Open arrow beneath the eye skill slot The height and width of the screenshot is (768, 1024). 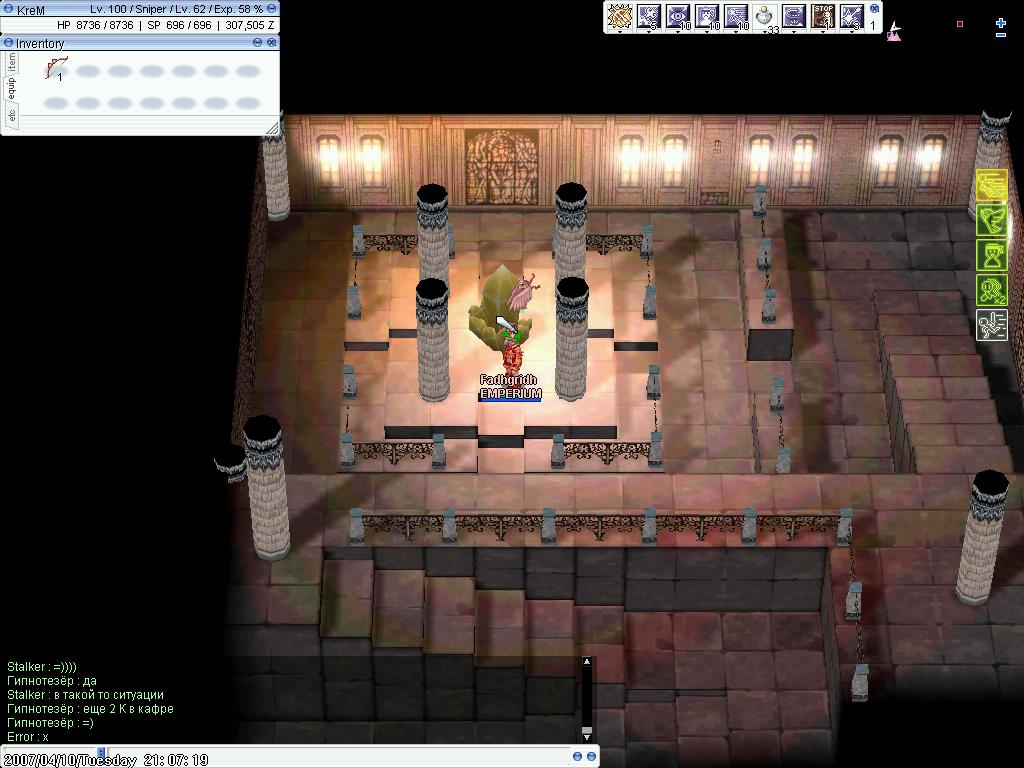tap(677, 31)
